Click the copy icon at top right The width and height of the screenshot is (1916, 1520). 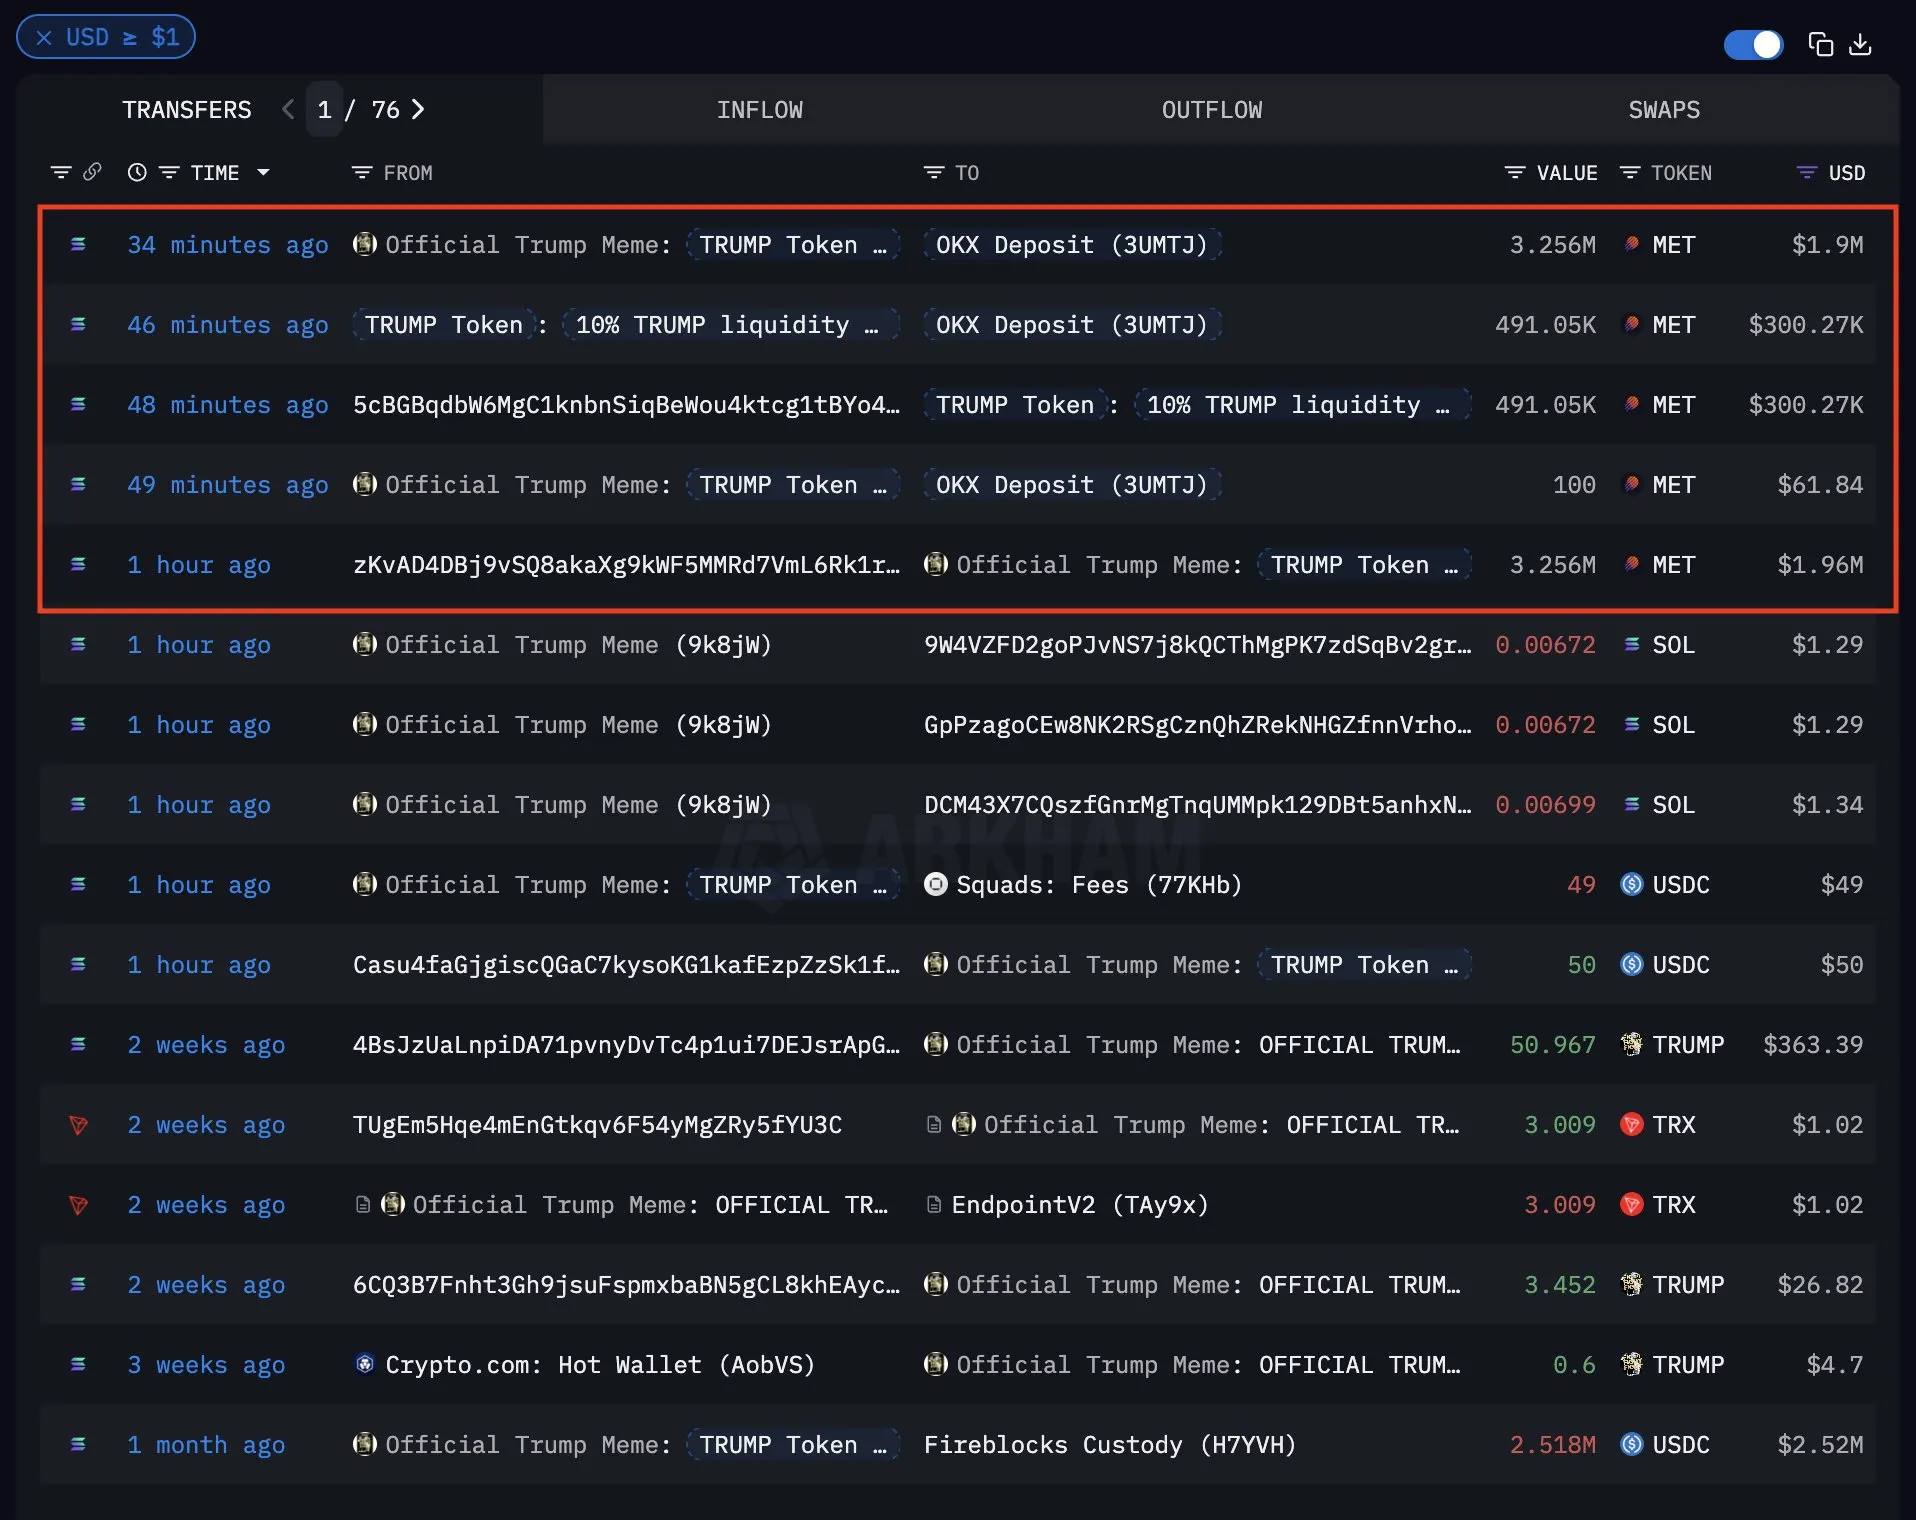pyautogui.click(x=1821, y=45)
